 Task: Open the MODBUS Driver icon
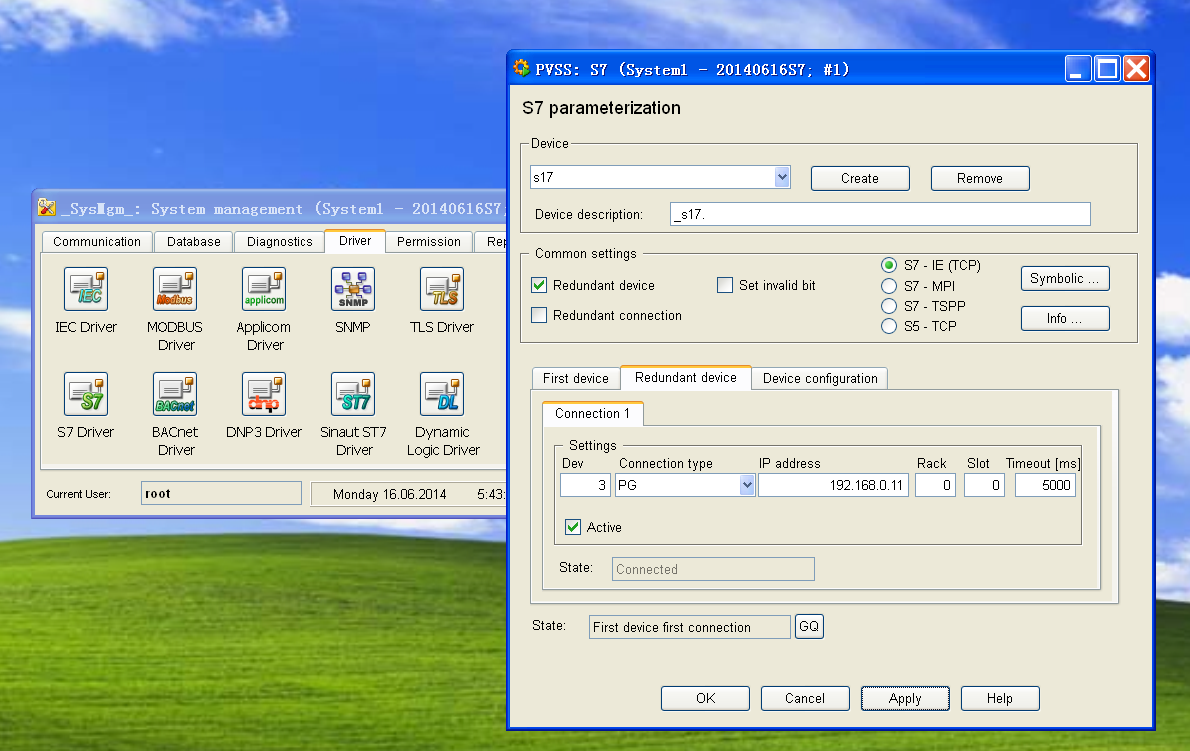175,289
